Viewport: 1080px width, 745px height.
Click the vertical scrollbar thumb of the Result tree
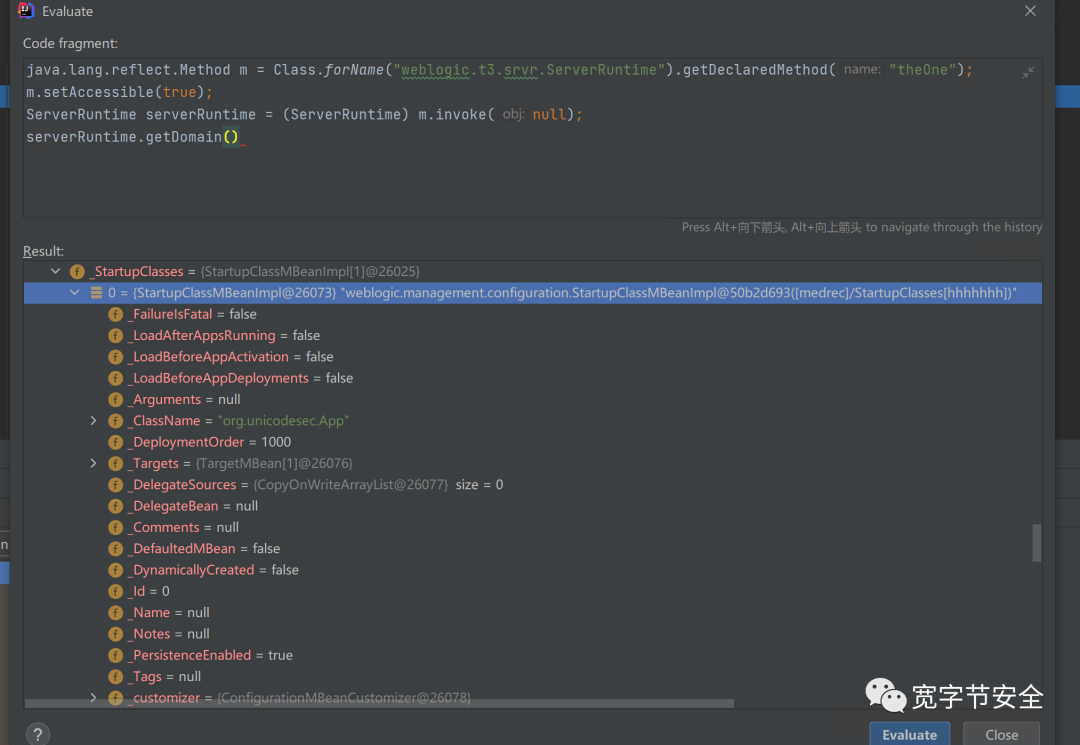point(1036,543)
